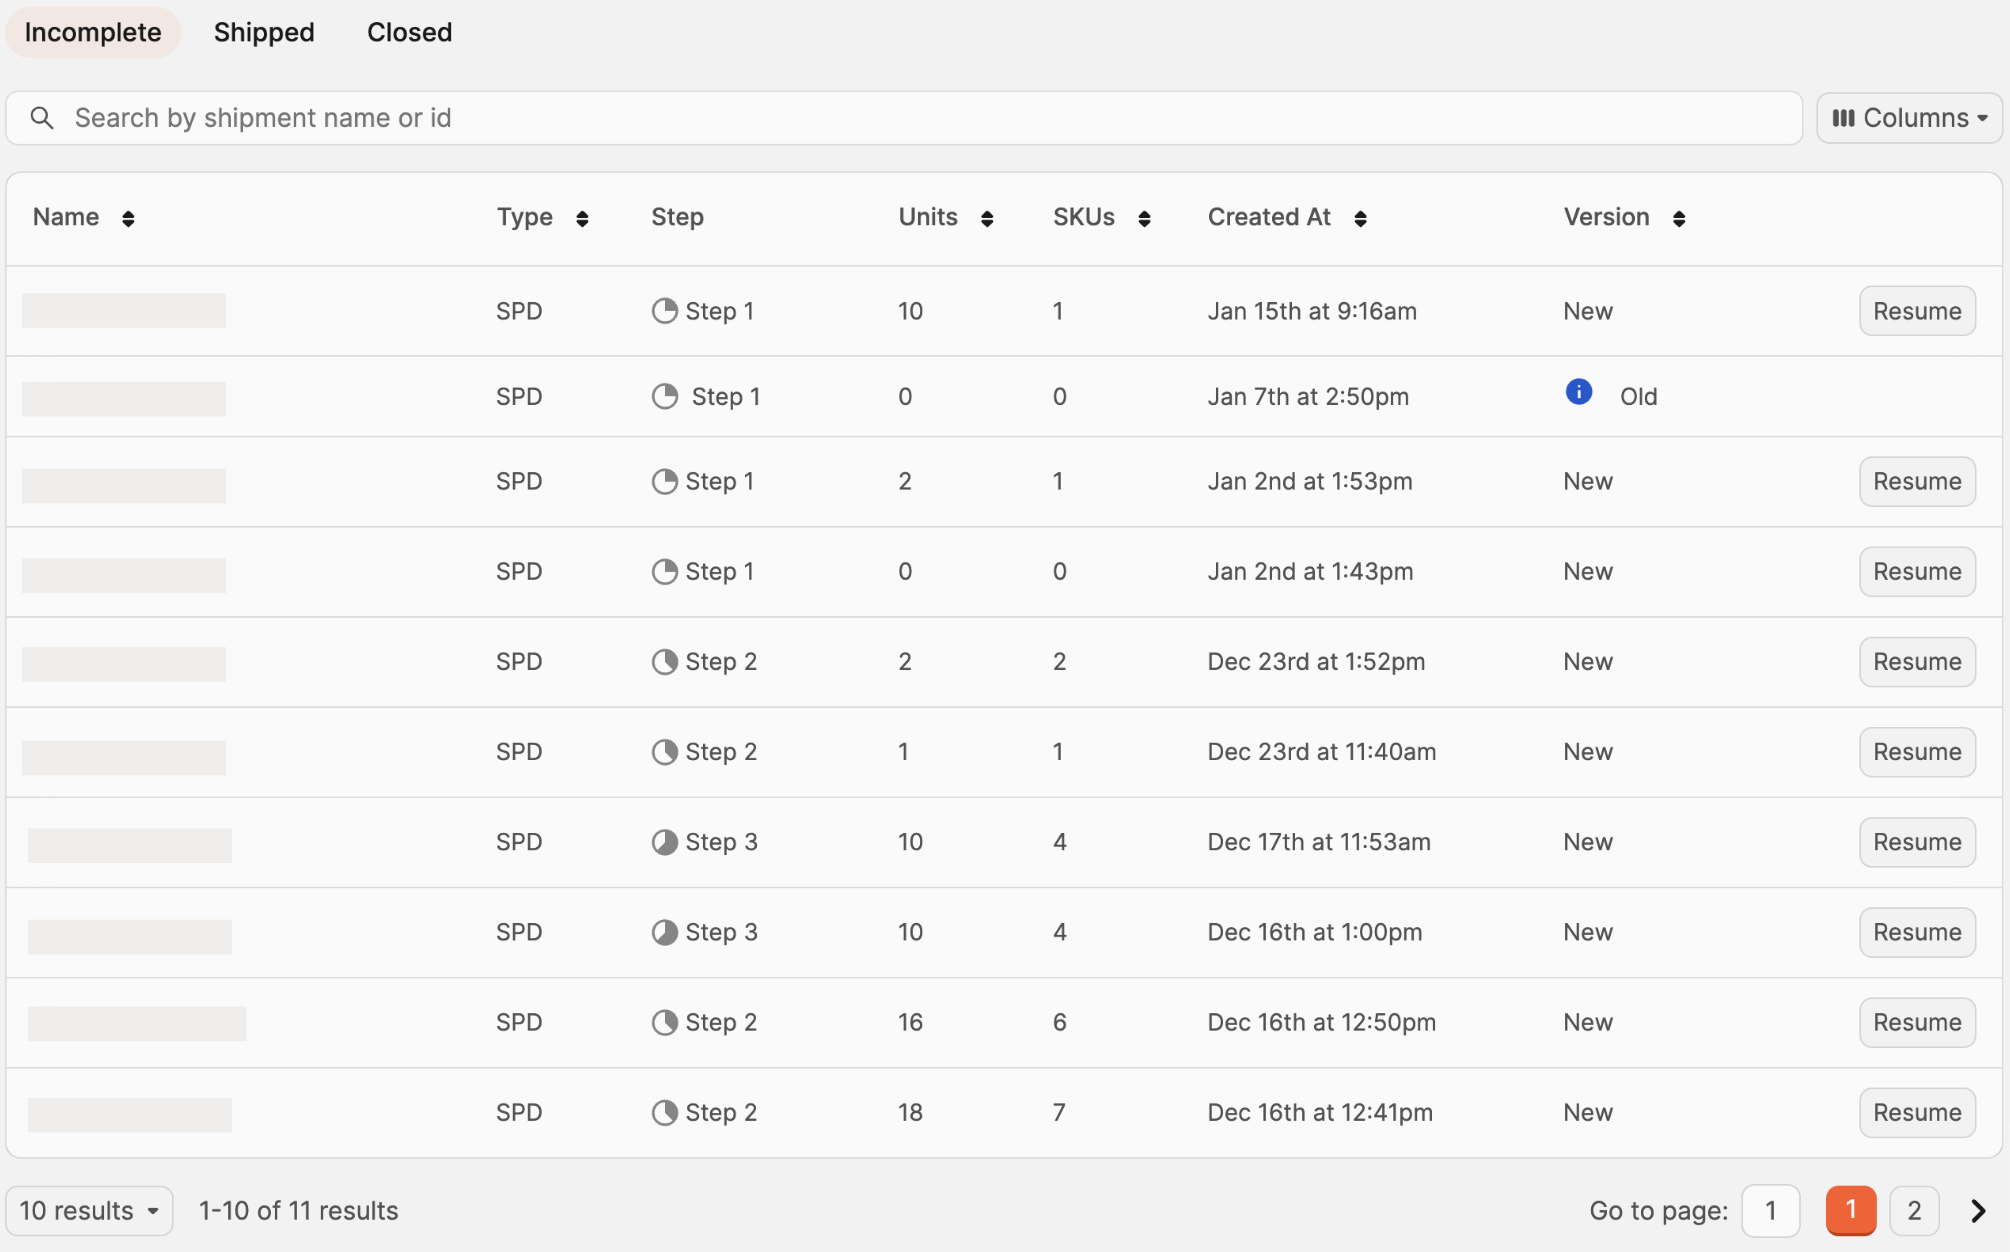
Task: Sort by Units column arrows
Action: 987,218
